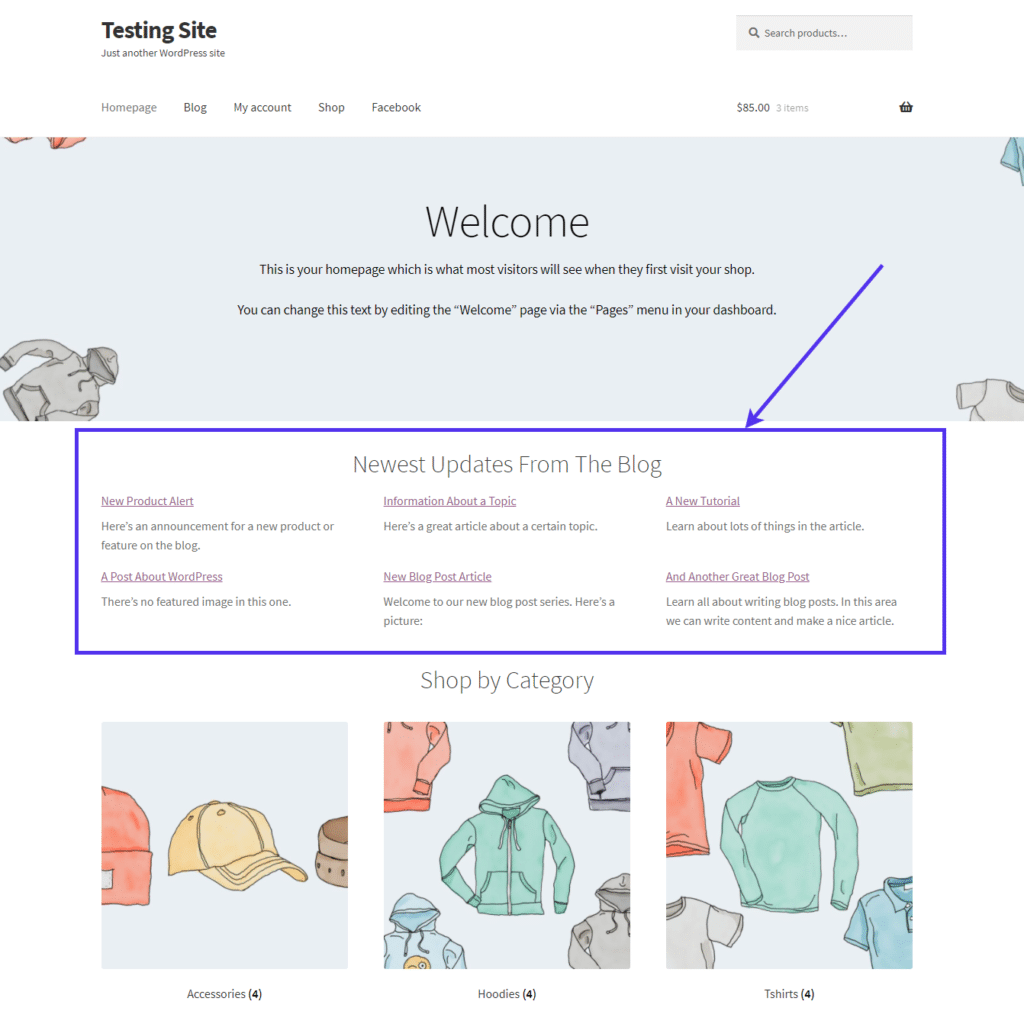Screen dimensions: 1024x1011
Task: View the Accessories category link
Action: (x=223, y=993)
